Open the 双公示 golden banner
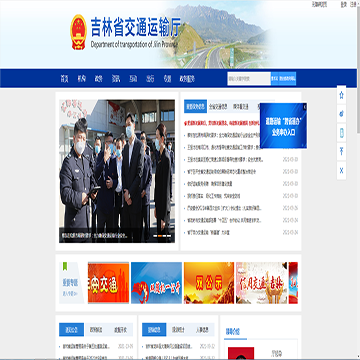Viewport: 360px width, 360px height. 209,283
